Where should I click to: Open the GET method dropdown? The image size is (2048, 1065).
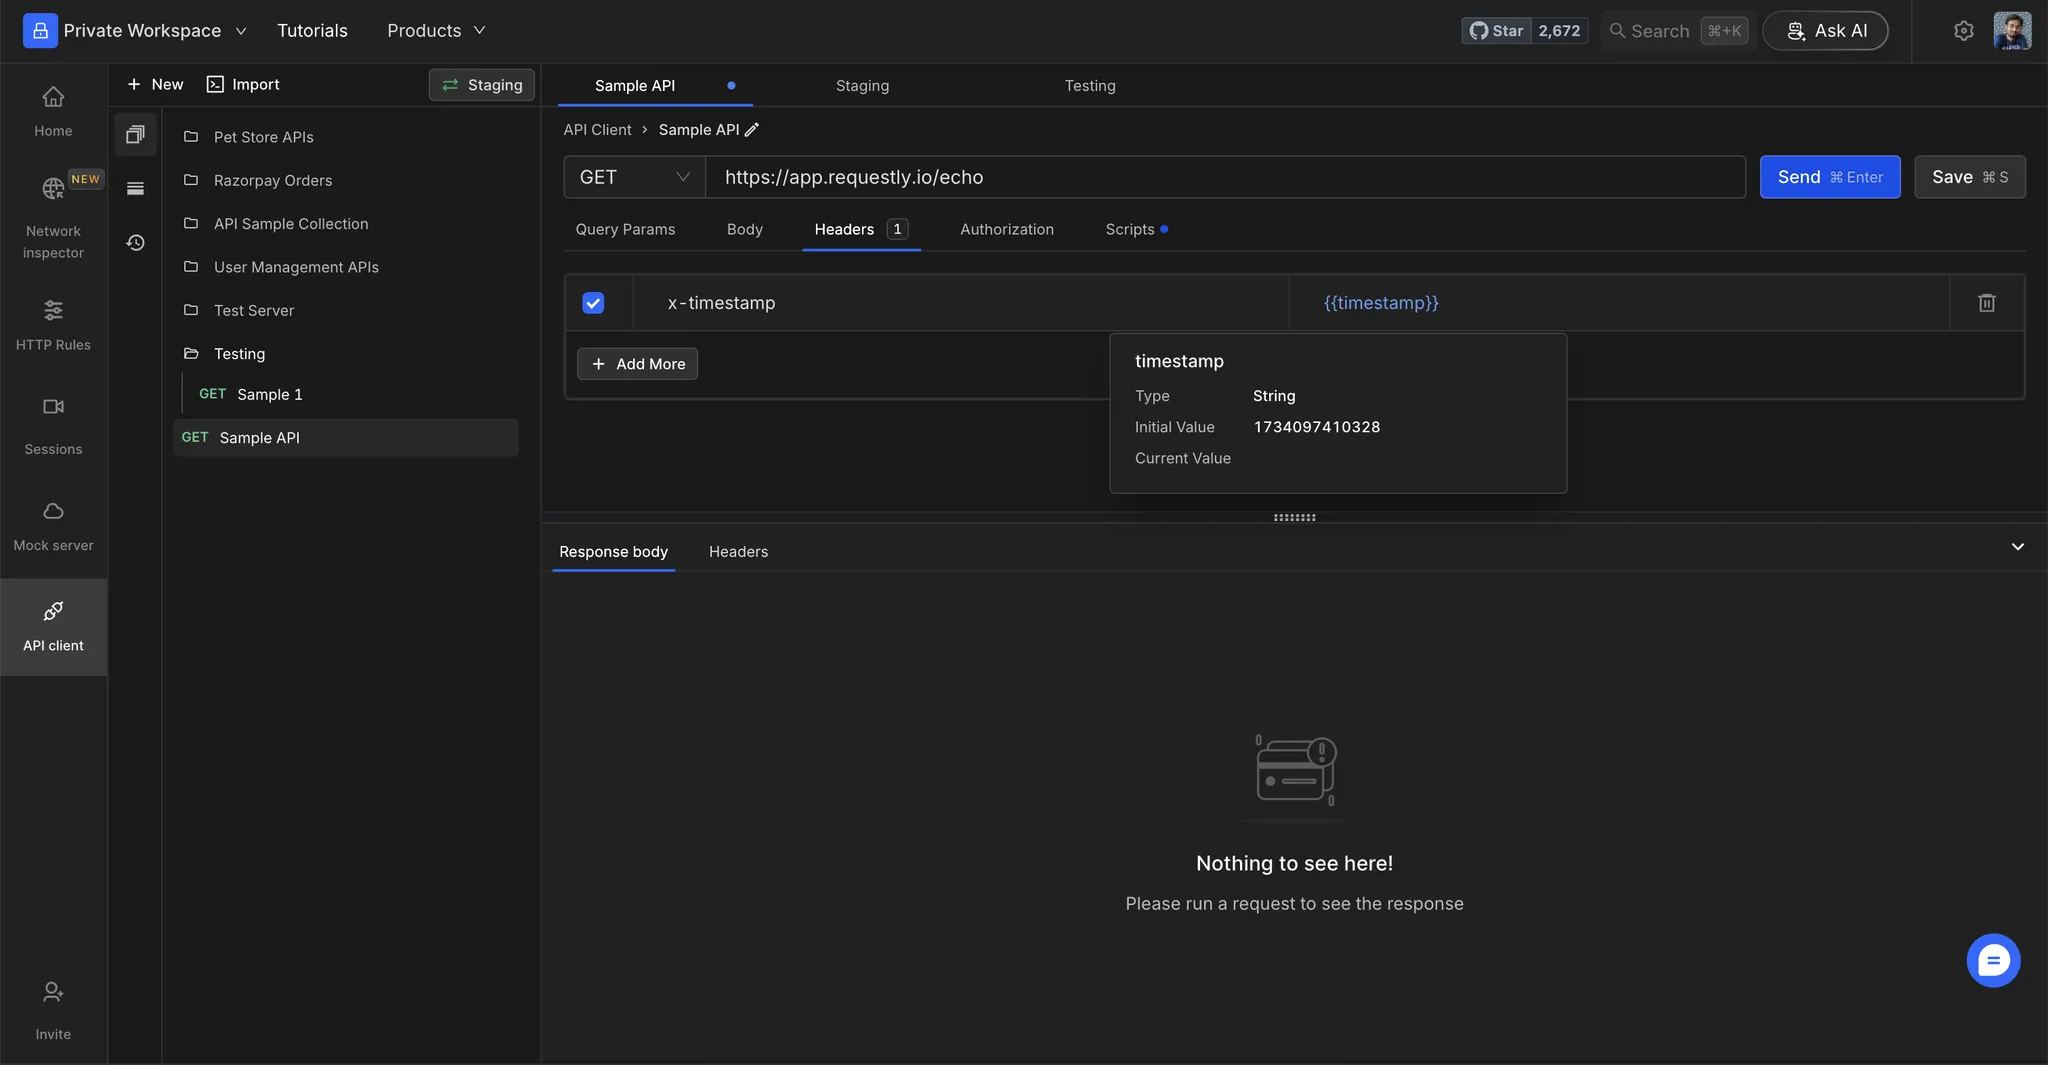tap(634, 177)
